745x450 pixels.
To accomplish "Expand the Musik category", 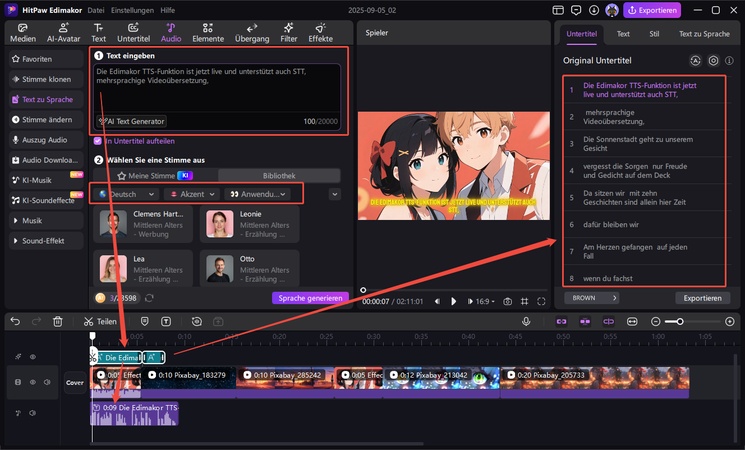I will [46, 220].
